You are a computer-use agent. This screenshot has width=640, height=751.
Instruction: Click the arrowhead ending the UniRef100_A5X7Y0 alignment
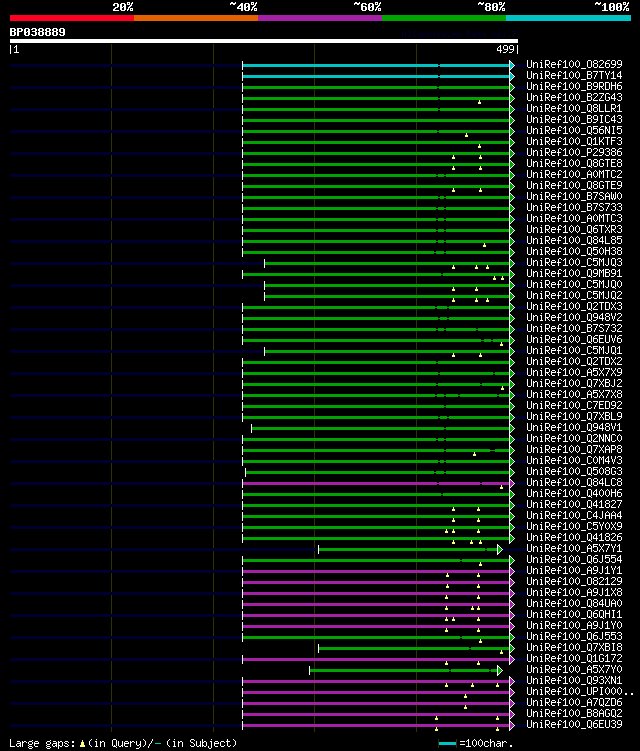[500, 671]
